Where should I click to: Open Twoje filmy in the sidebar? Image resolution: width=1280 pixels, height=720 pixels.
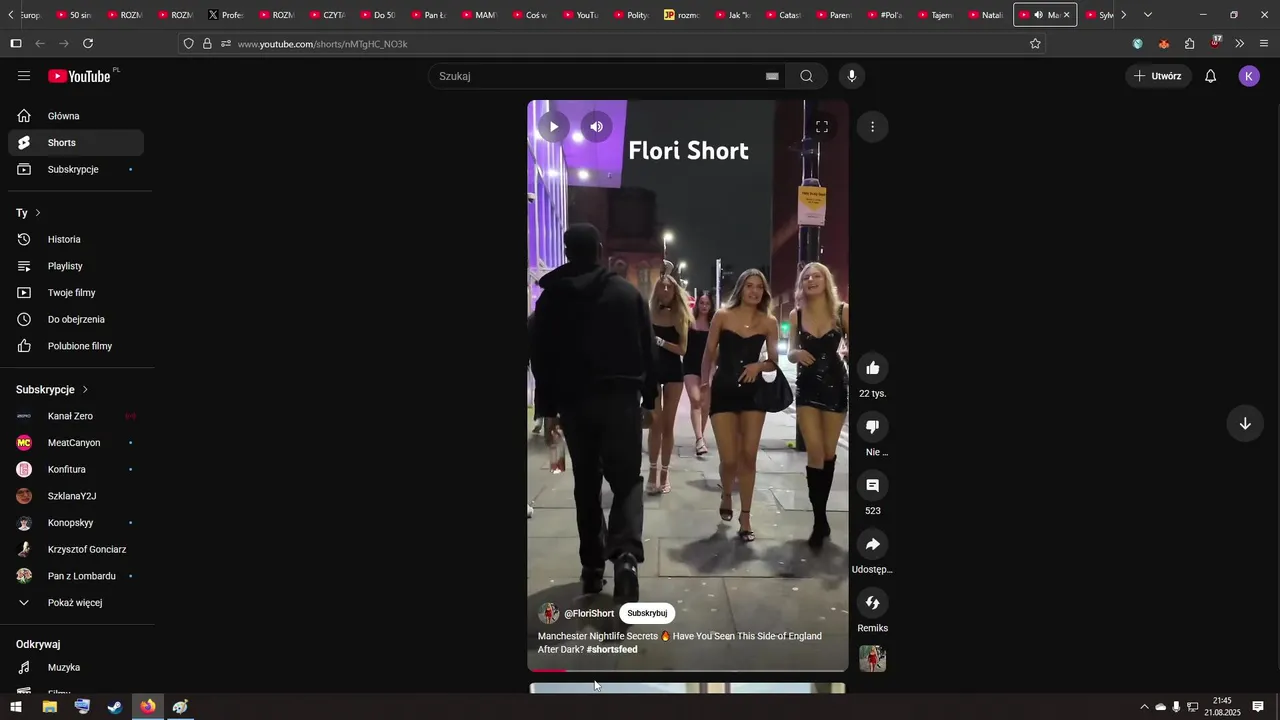76,293
